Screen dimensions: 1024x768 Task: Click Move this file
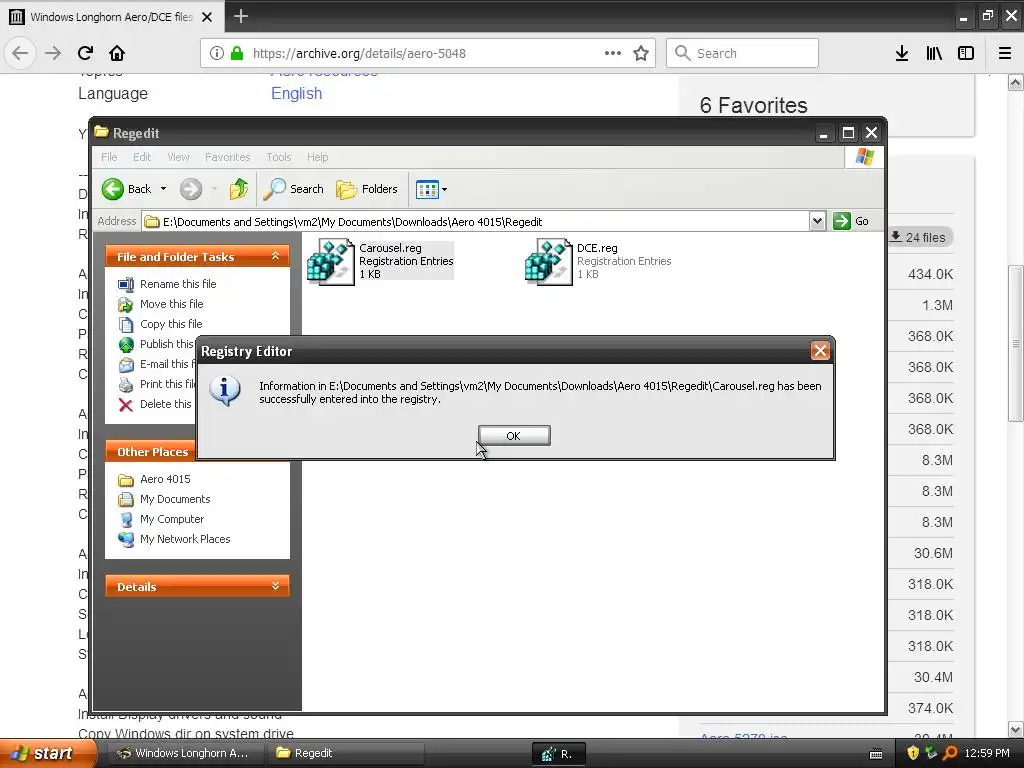point(171,304)
